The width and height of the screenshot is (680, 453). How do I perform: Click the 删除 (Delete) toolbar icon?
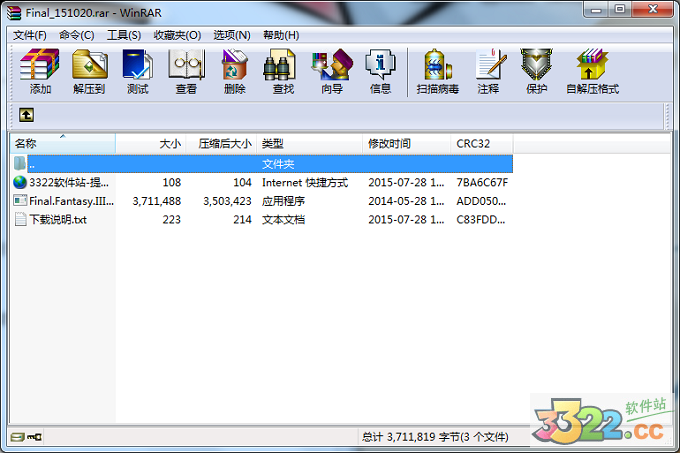pos(235,71)
